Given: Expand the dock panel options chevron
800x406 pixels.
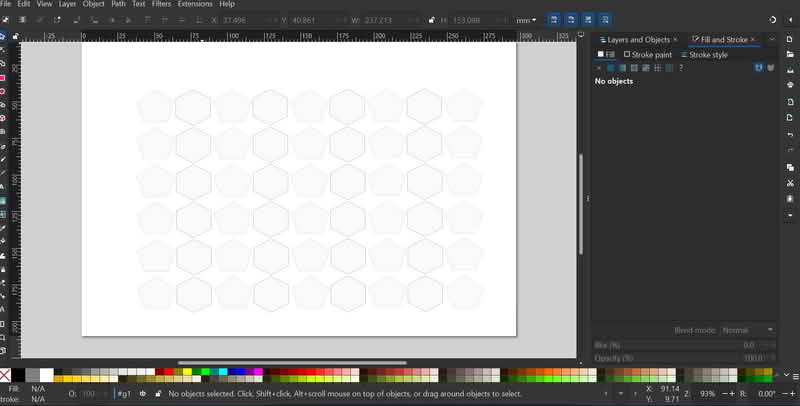Looking at the screenshot, I should (x=773, y=39).
